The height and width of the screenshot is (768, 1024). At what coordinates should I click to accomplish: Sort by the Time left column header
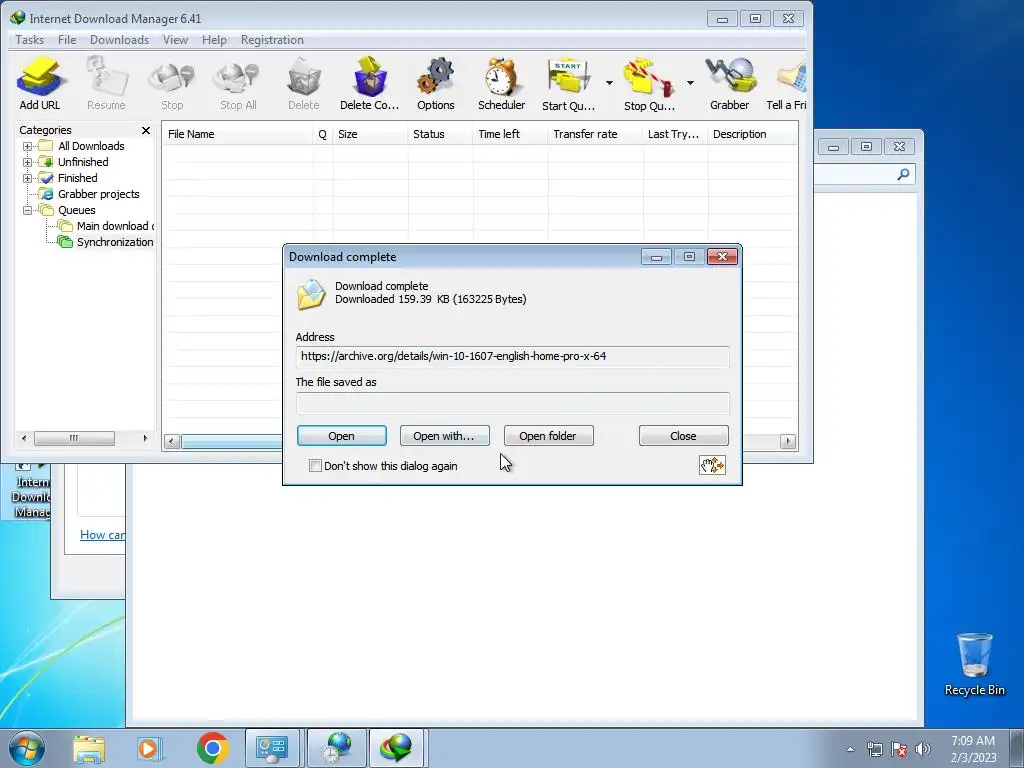pyautogui.click(x=511, y=134)
